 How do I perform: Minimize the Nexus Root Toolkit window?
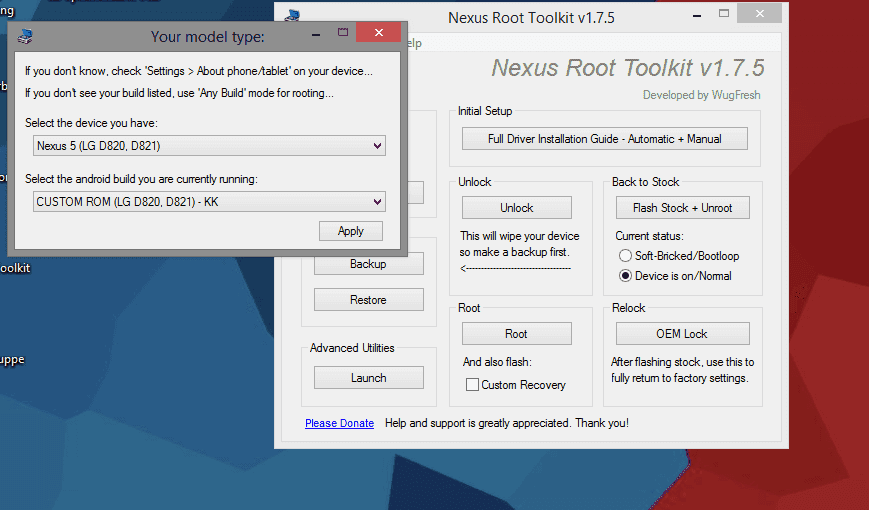(x=697, y=16)
